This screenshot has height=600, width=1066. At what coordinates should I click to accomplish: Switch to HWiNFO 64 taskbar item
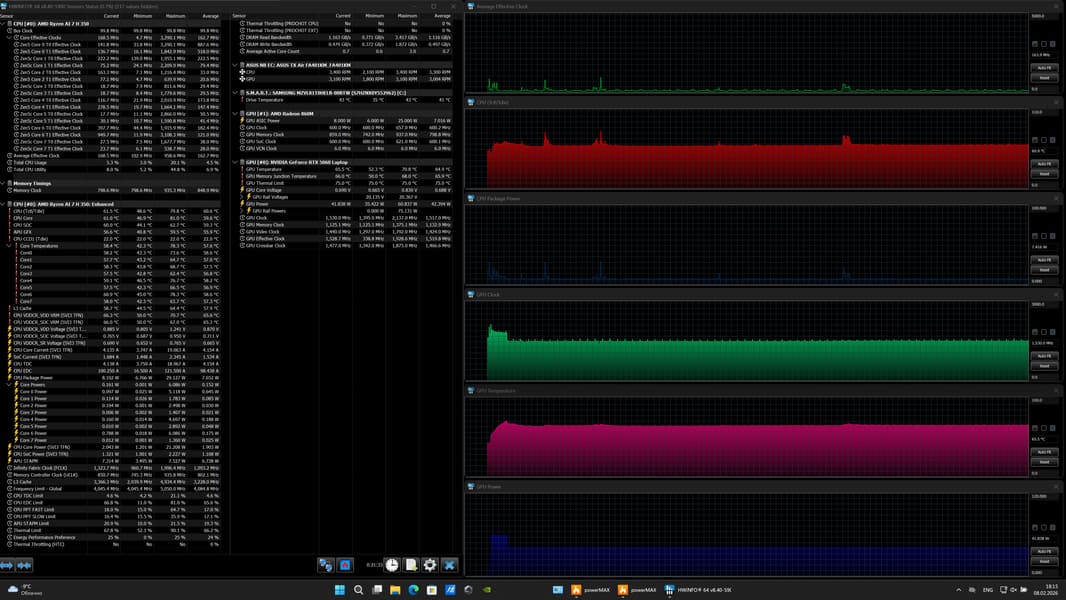pyautogui.click(x=698, y=590)
